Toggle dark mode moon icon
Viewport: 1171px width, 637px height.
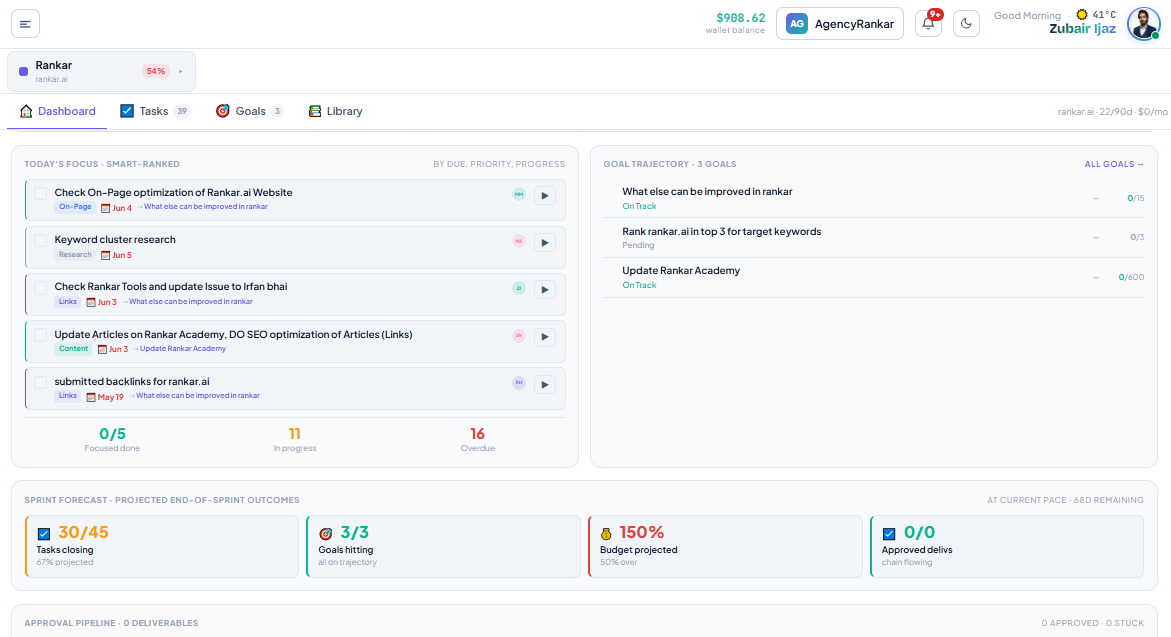point(966,24)
